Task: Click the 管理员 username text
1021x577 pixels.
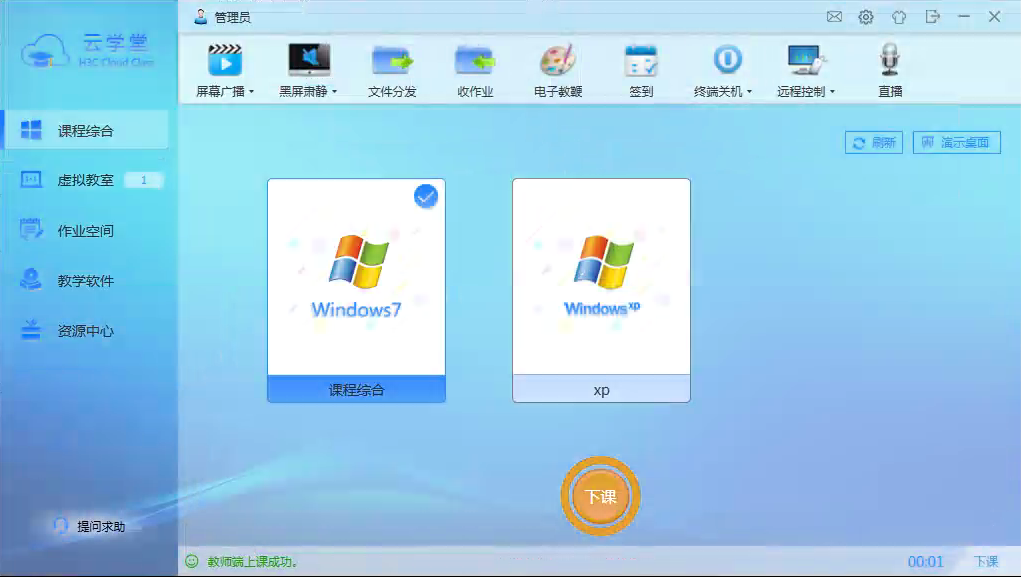Action: (232, 18)
